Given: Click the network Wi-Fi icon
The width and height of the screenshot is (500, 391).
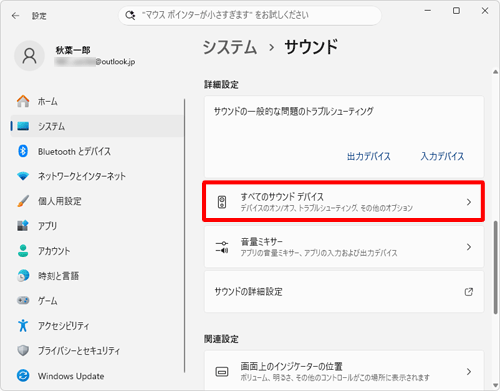Looking at the screenshot, I should click(x=23, y=176).
